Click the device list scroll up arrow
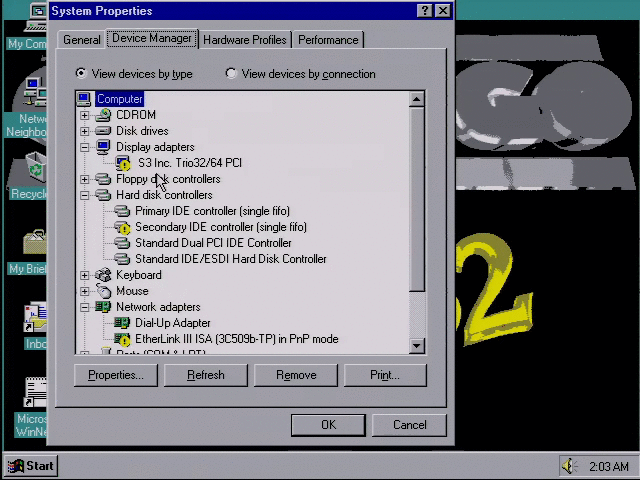This screenshot has width=640, height=480. tap(417, 99)
